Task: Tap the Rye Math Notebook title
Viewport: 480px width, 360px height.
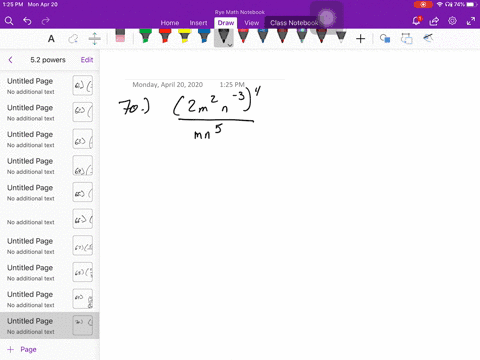Action: click(240, 12)
